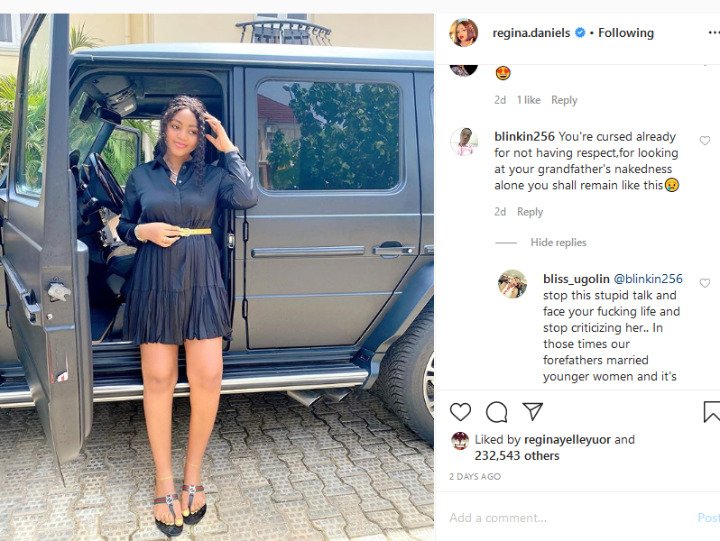Open the bliss_ugolin profile avatar
The width and height of the screenshot is (720, 541).
pyautogui.click(x=512, y=284)
